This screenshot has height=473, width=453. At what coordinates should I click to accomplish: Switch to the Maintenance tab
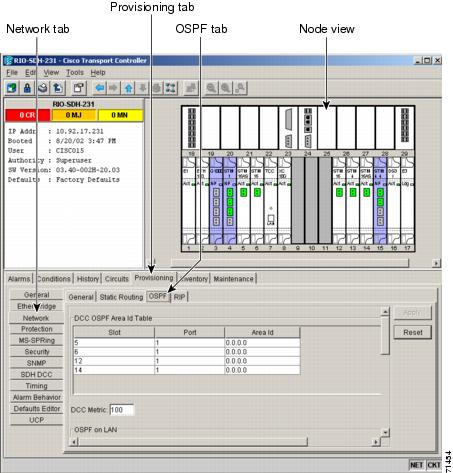pos(233,279)
